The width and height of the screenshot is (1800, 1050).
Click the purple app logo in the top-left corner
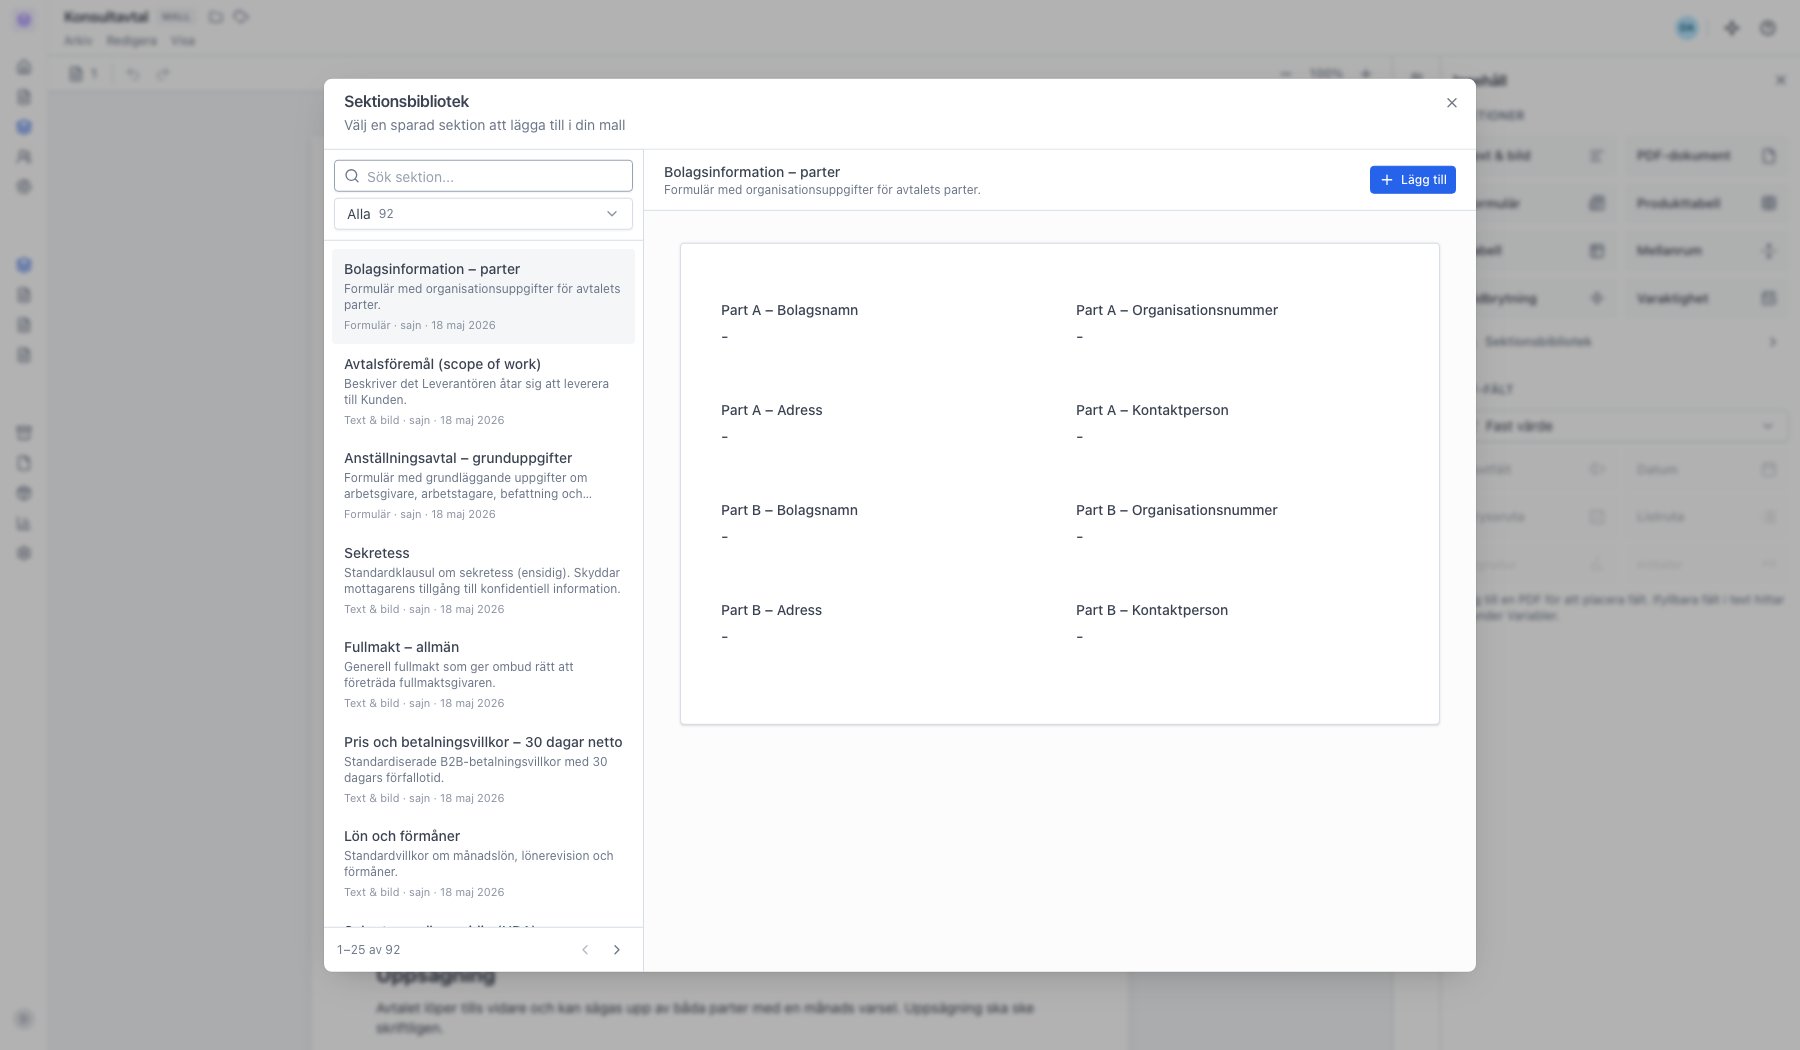point(24,19)
